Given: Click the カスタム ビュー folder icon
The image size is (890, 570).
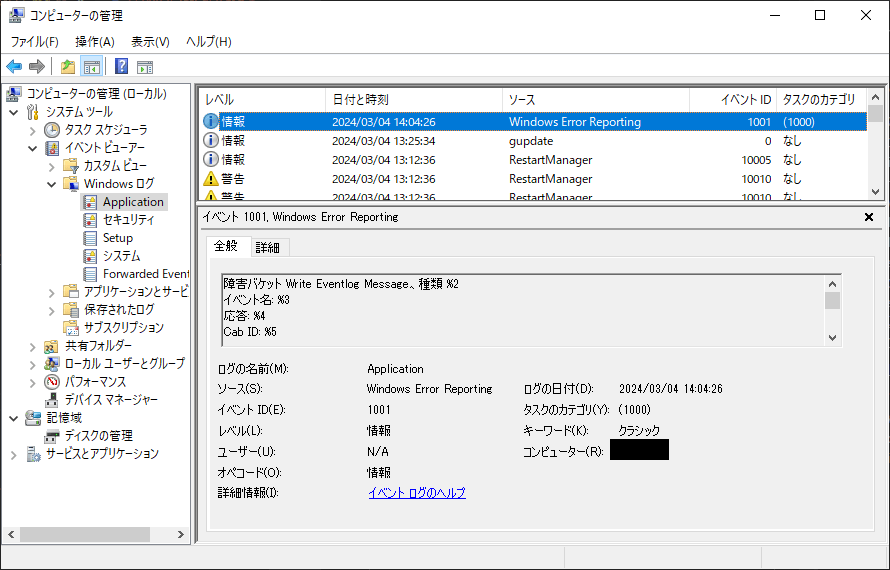Looking at the screenshot, I should [70, 166].
